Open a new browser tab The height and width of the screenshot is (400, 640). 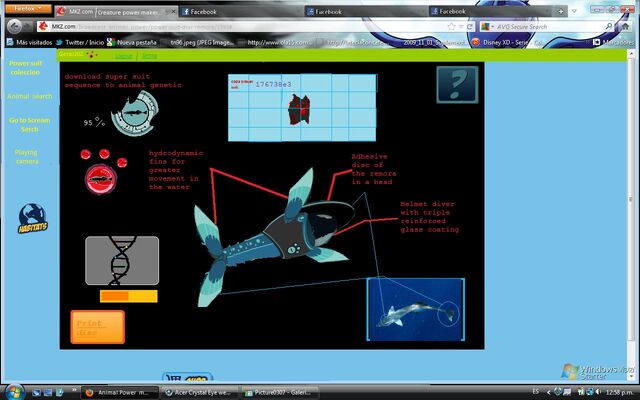[x=561, y=11]
